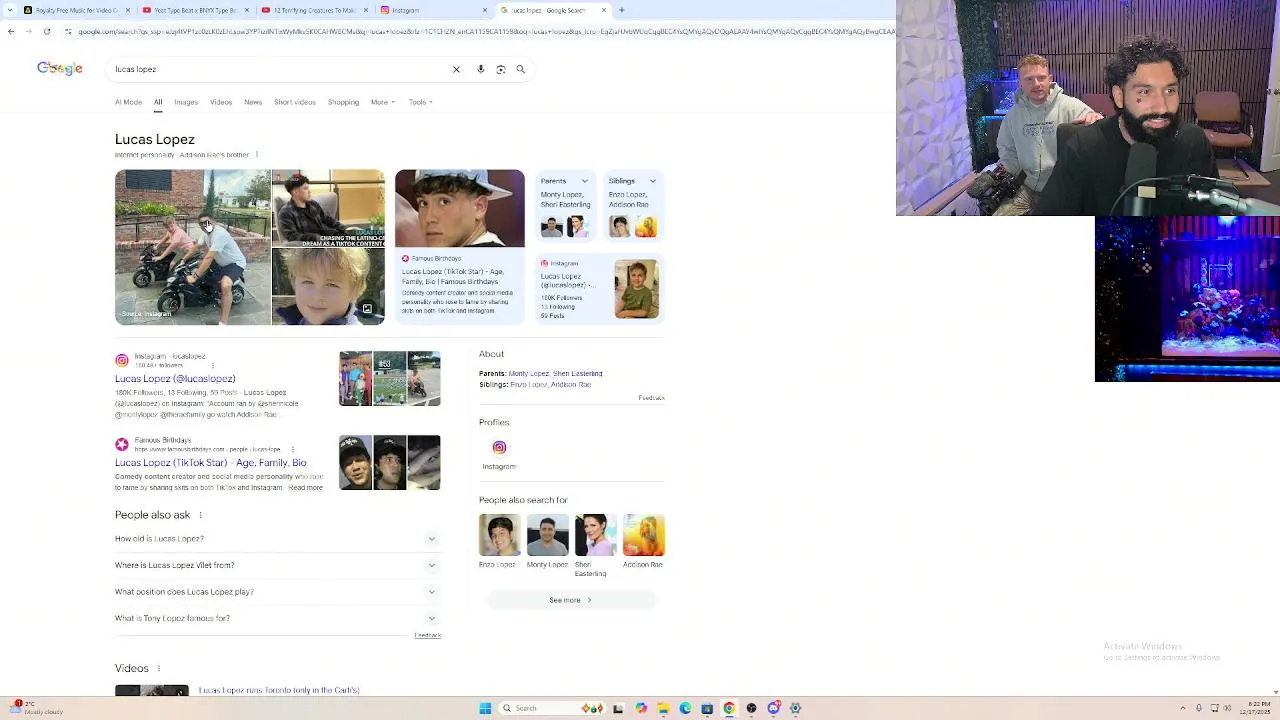Open the Copilot icon in the taskbar
This screenshot has width=1280, height=720.
tap(641, 708)
